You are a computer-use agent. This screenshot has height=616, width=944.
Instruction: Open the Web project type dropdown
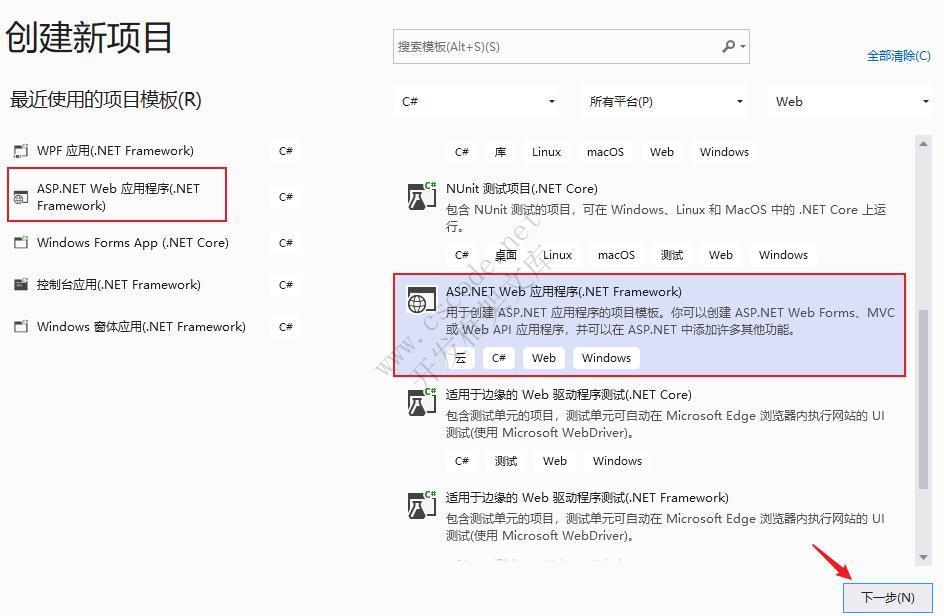point(850,101)
